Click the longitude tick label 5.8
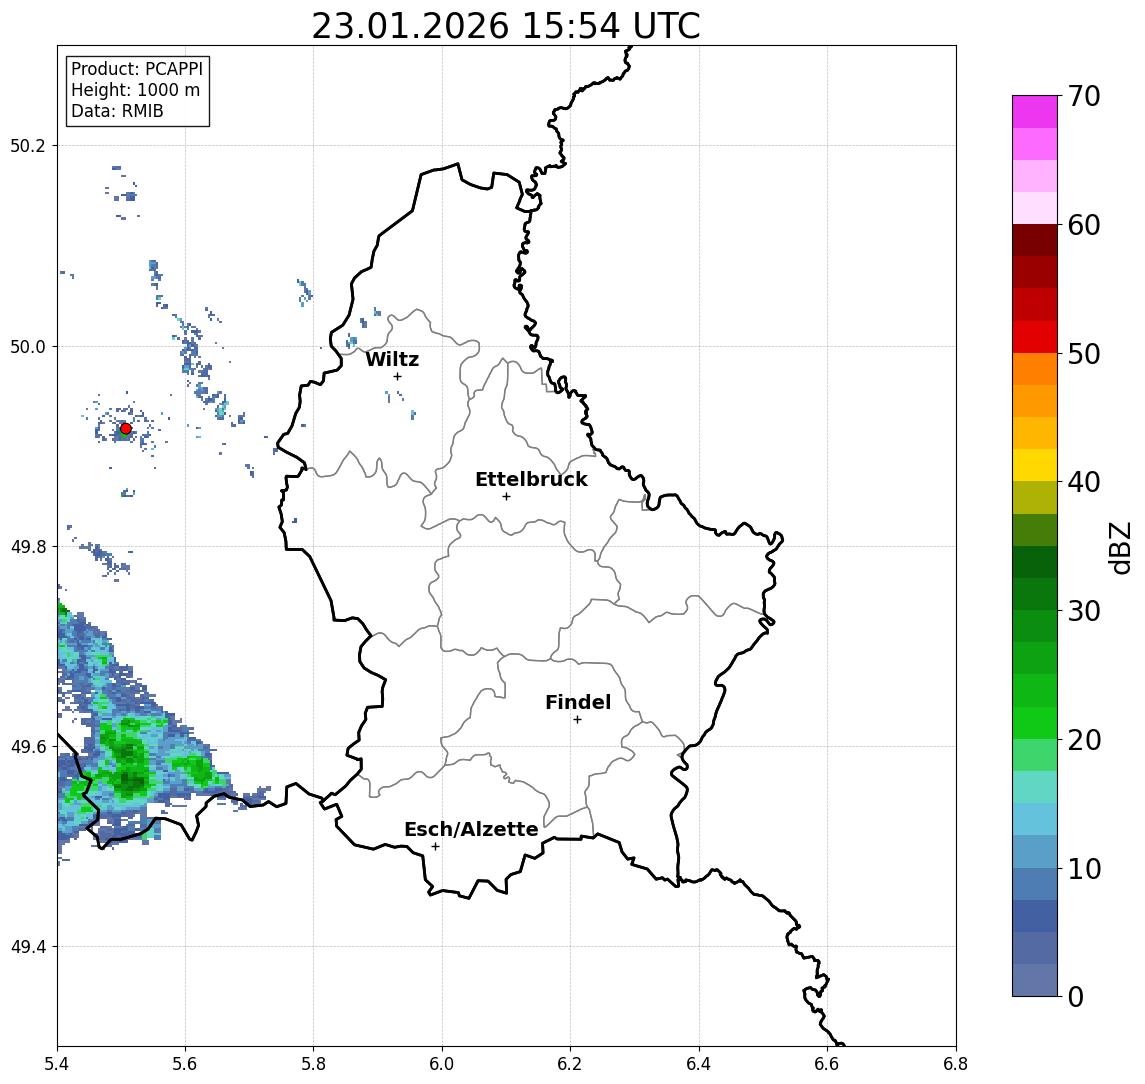This screenshot has width=1145, height=1084. click(x=313, y=1064)
